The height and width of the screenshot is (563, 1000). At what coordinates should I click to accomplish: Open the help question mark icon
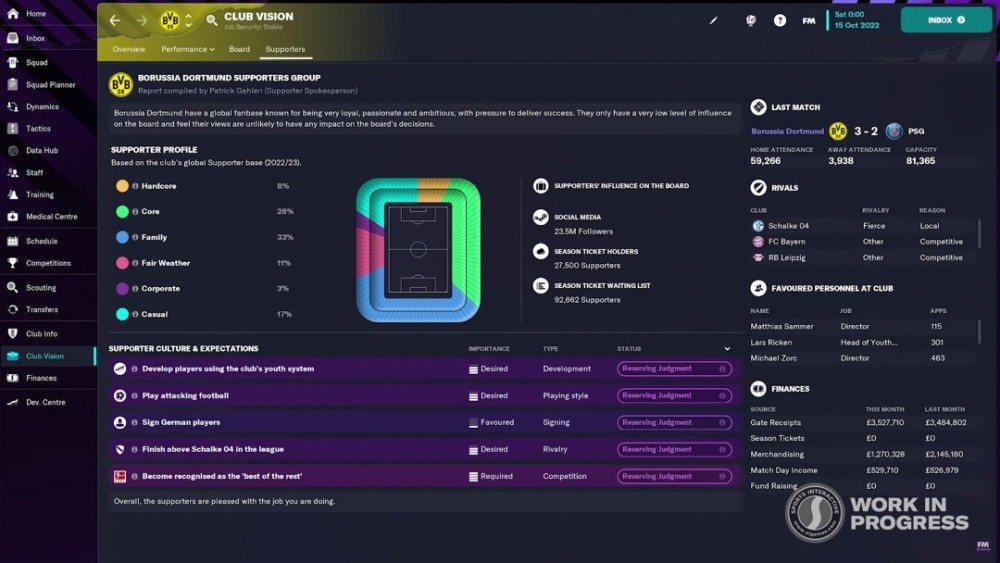[779, 20]
